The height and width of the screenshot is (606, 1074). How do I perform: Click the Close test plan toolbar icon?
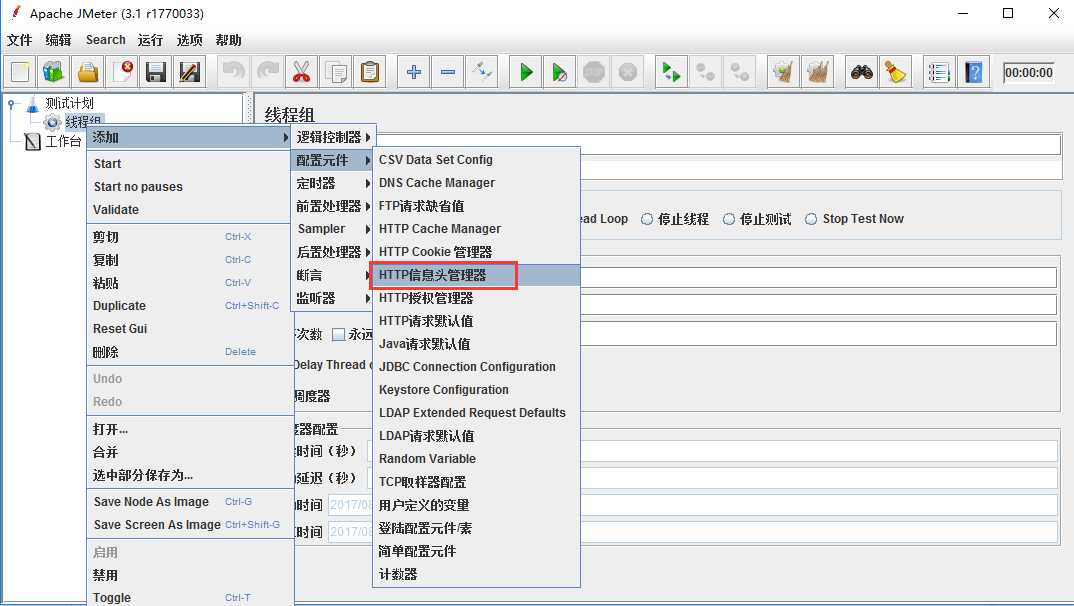[122, 72]
